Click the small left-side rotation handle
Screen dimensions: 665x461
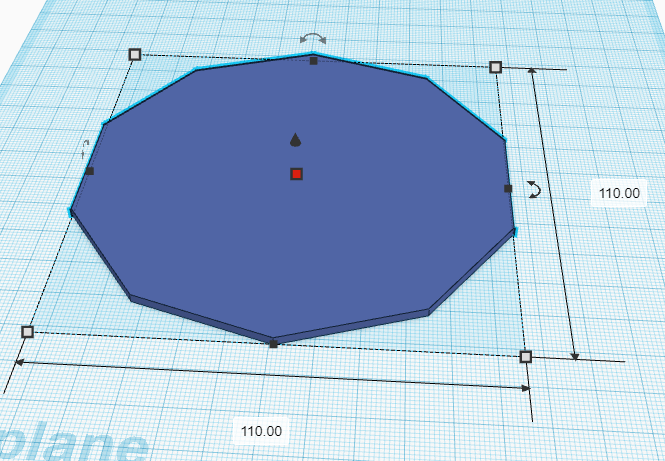click(x=85, y=149)
